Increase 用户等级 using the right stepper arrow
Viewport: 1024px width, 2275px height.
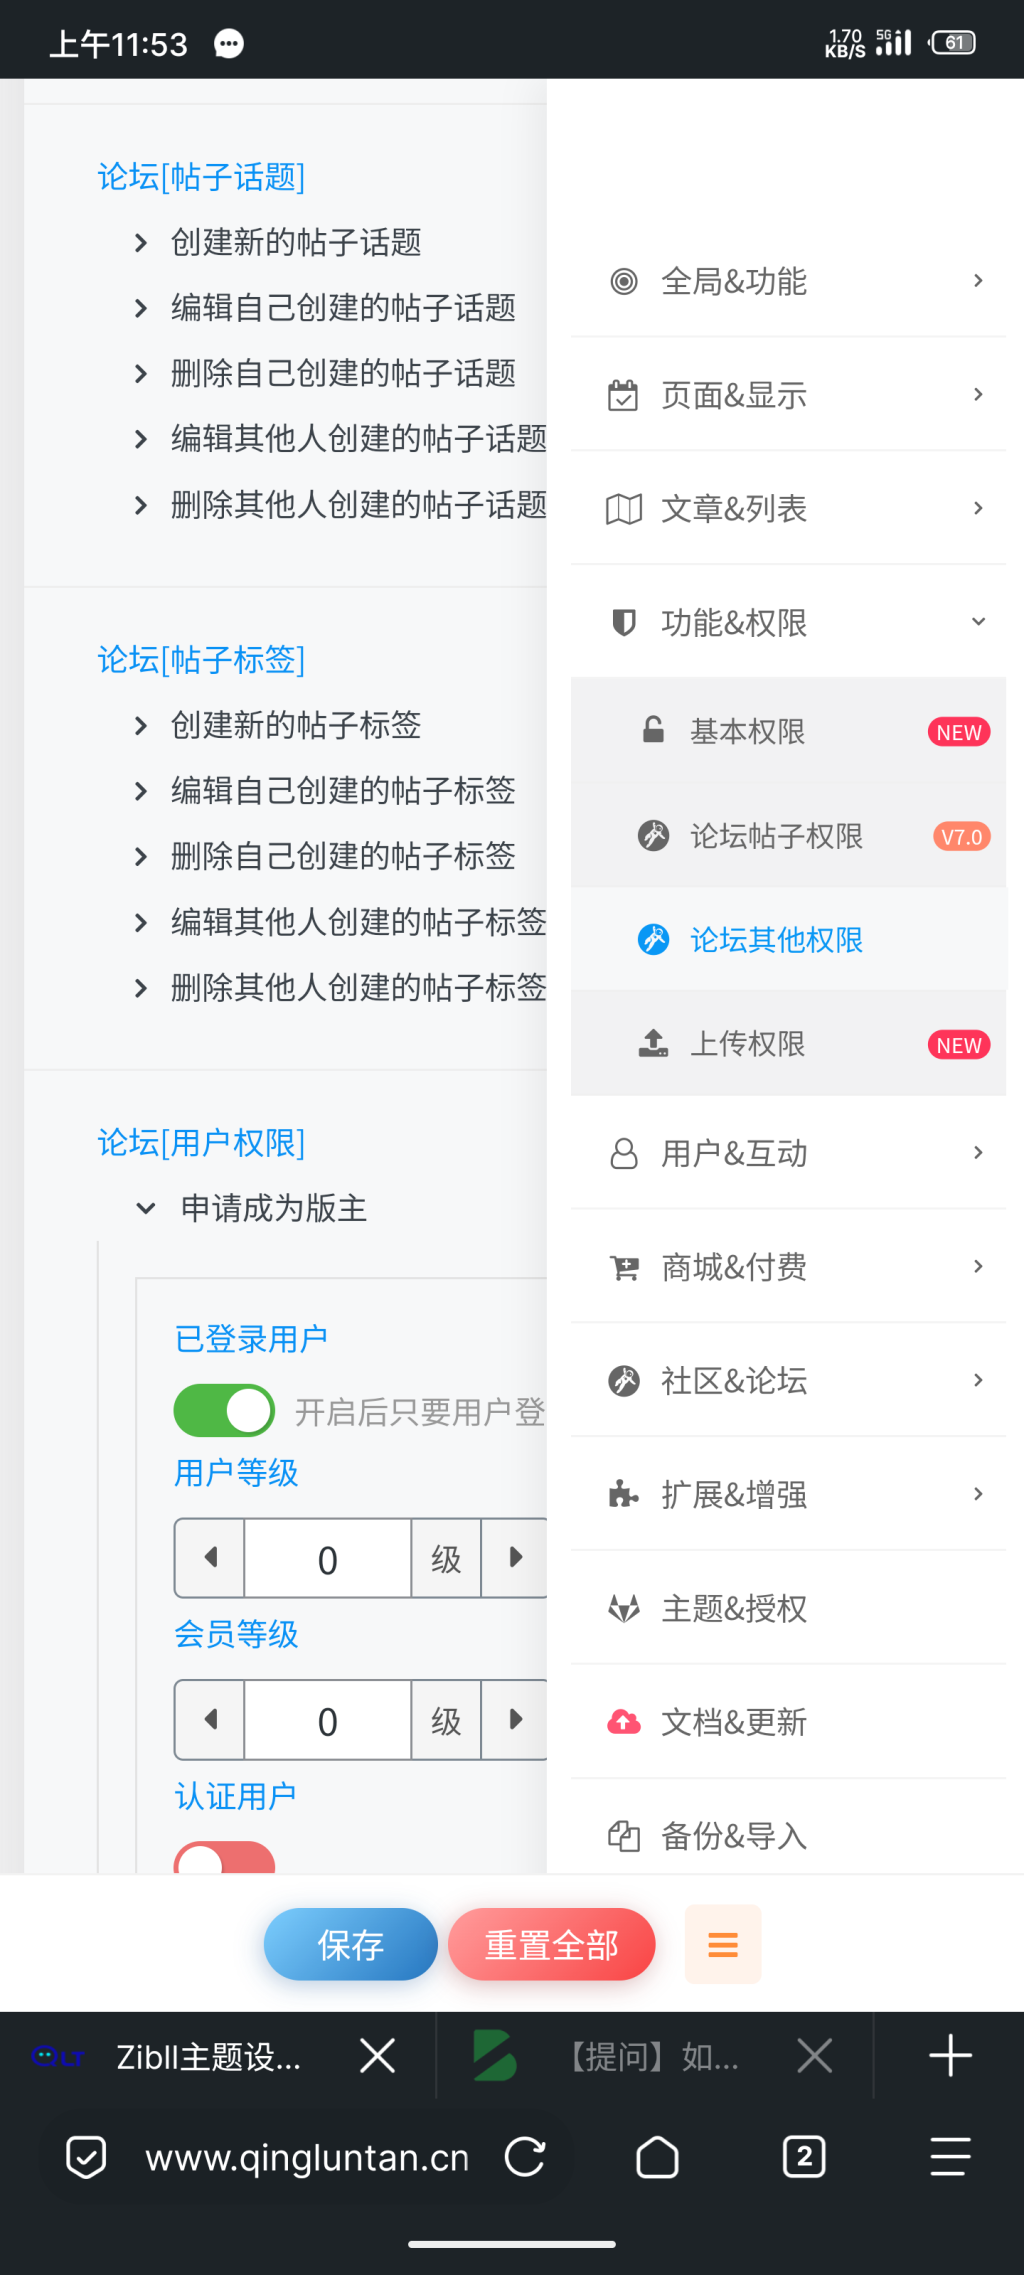click(x=515, y=1557)
